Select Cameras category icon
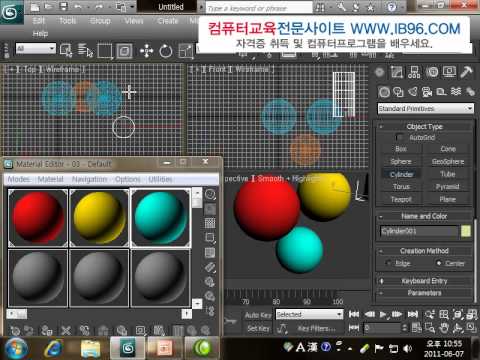480x360 pixels. point(427,92)
